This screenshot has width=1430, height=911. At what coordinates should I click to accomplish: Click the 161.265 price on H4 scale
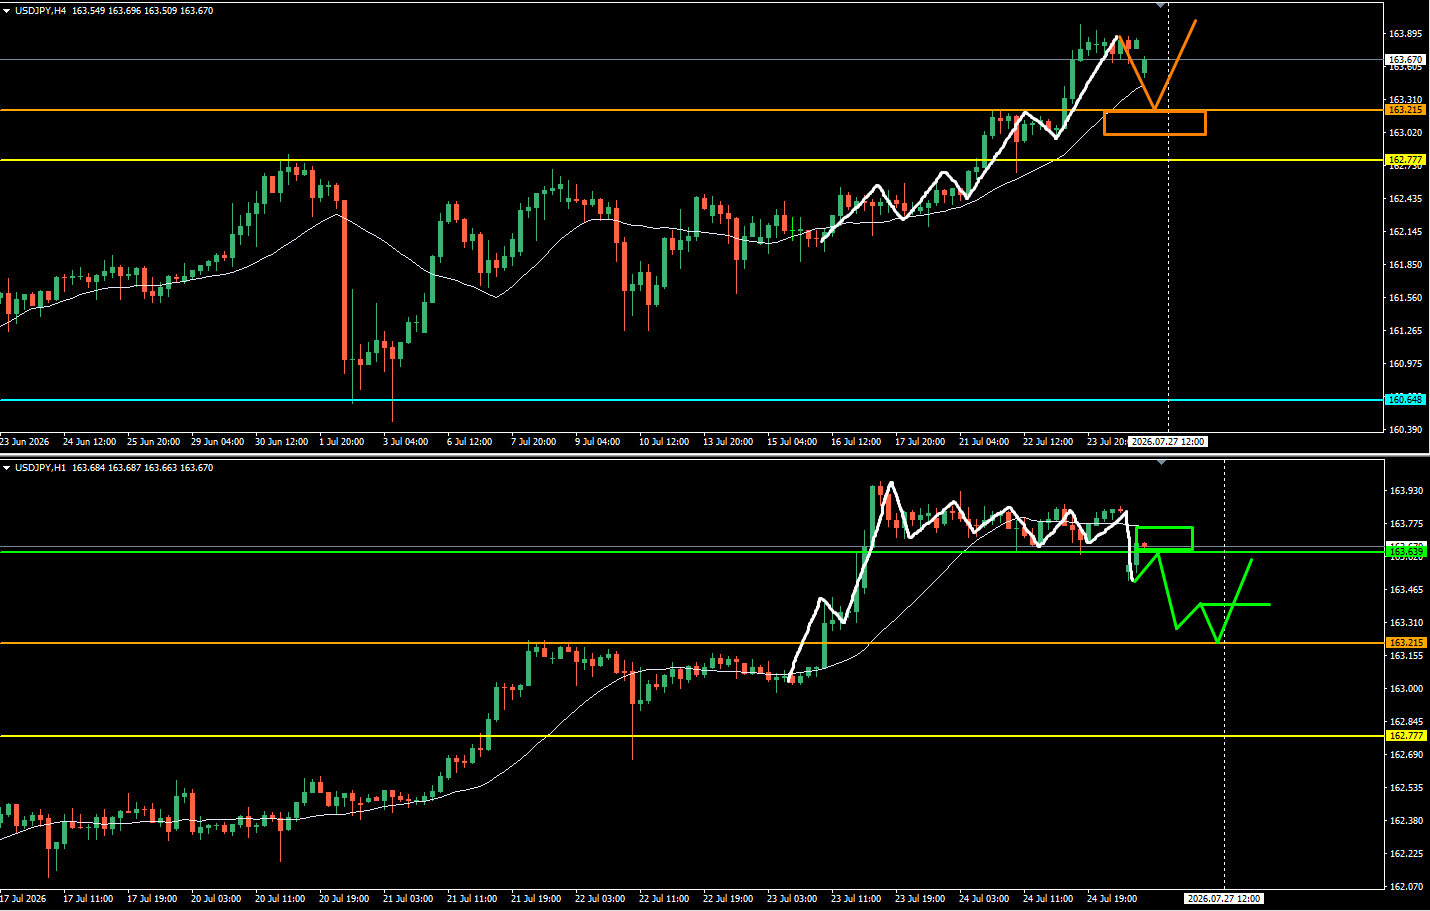click(1405, 331)
